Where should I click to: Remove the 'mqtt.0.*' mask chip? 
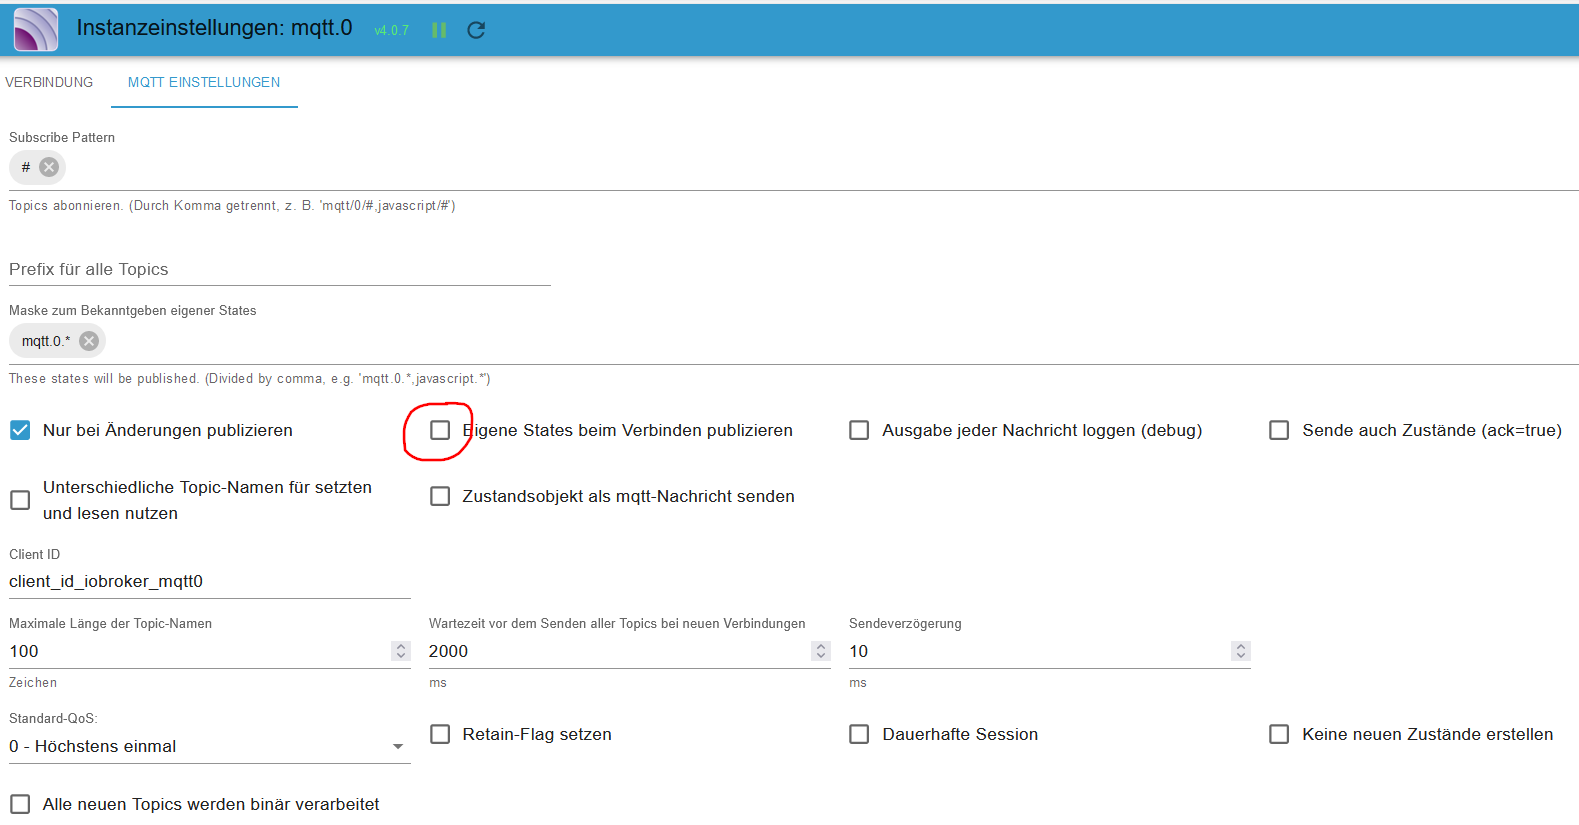pyautogui.click(x=89, y=341)
